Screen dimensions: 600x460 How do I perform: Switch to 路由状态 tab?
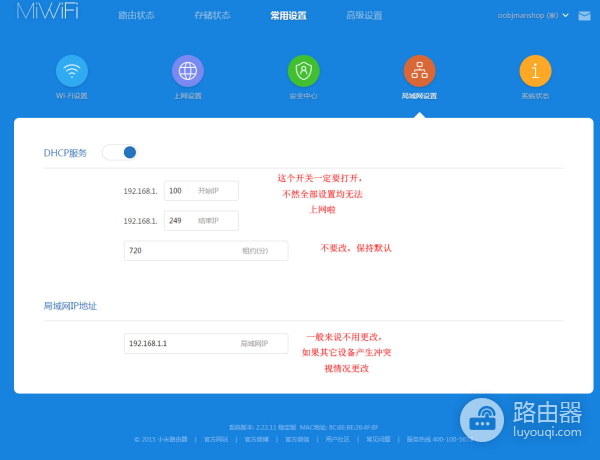[x=135, y=16]
